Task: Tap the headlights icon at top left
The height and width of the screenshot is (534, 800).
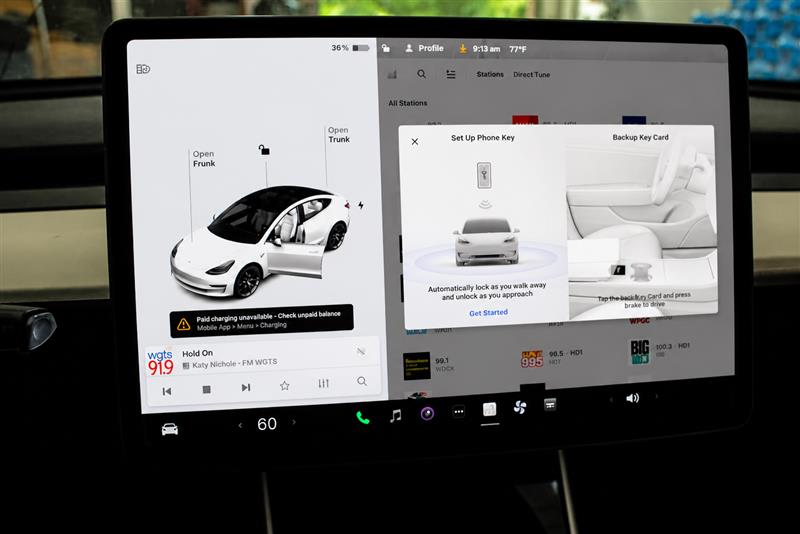Action: coord(143,69)
